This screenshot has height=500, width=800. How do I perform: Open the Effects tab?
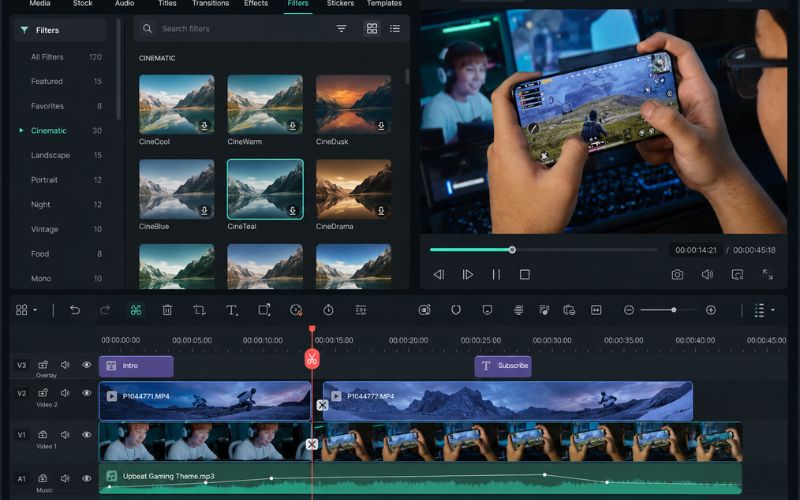(x=256, y=4)
